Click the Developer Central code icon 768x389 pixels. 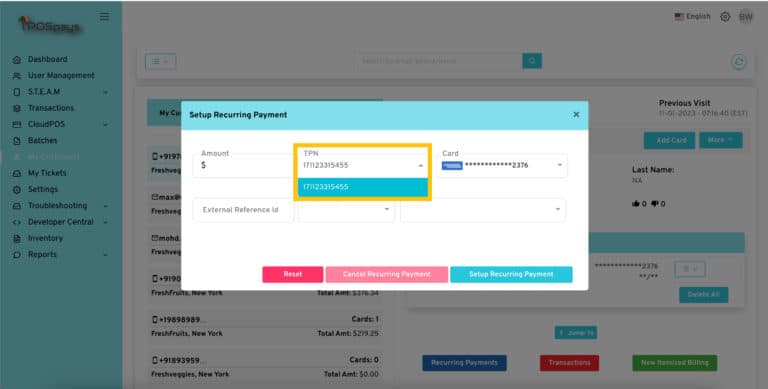click(17, 222)
